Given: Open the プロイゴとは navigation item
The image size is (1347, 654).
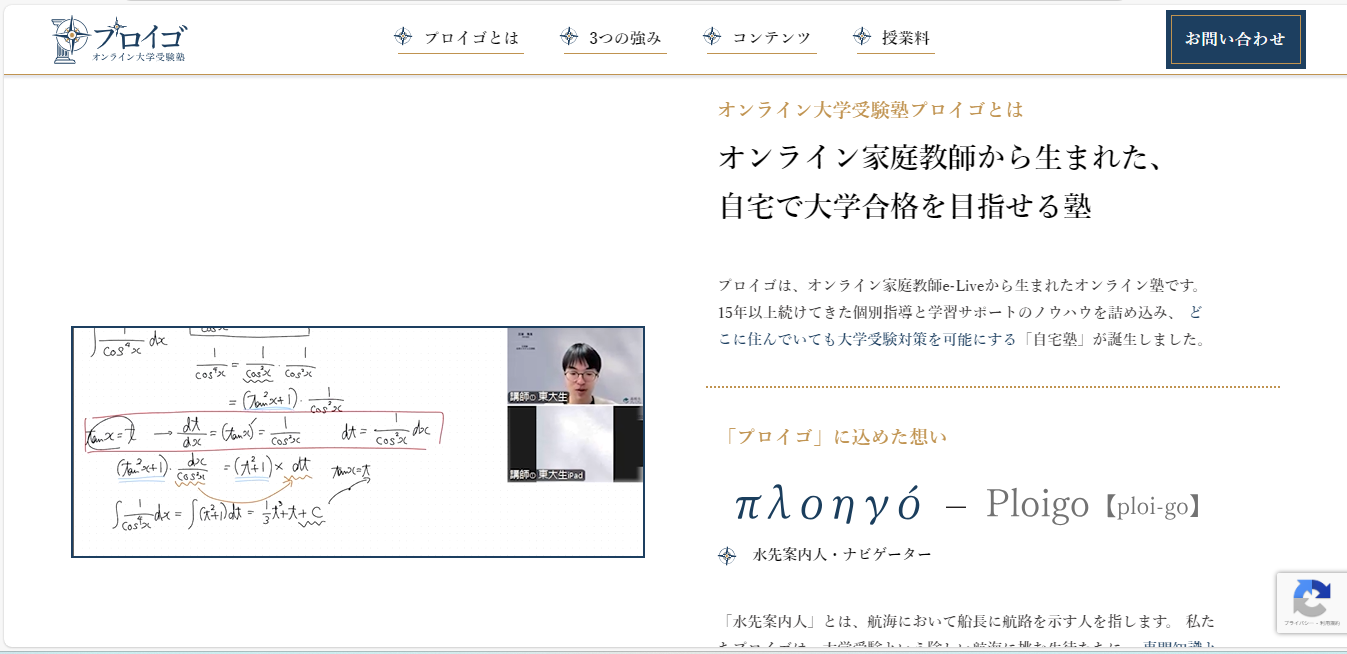Looking at the screenshot, I should click(x=471, y=38).
